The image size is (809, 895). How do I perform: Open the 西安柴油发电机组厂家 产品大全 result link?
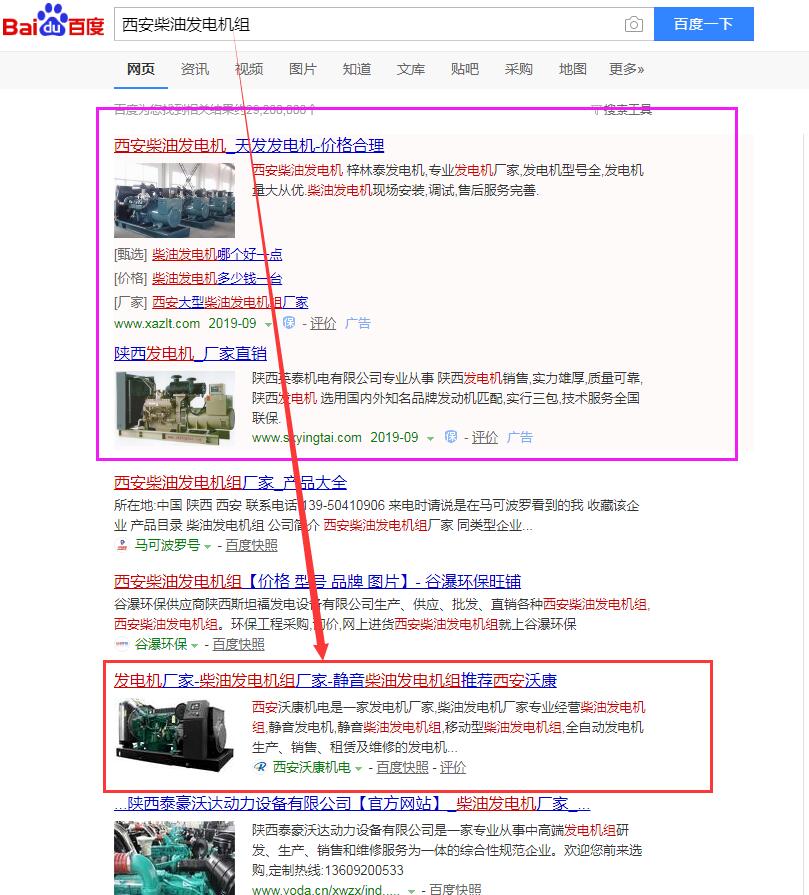pos(230,482)
